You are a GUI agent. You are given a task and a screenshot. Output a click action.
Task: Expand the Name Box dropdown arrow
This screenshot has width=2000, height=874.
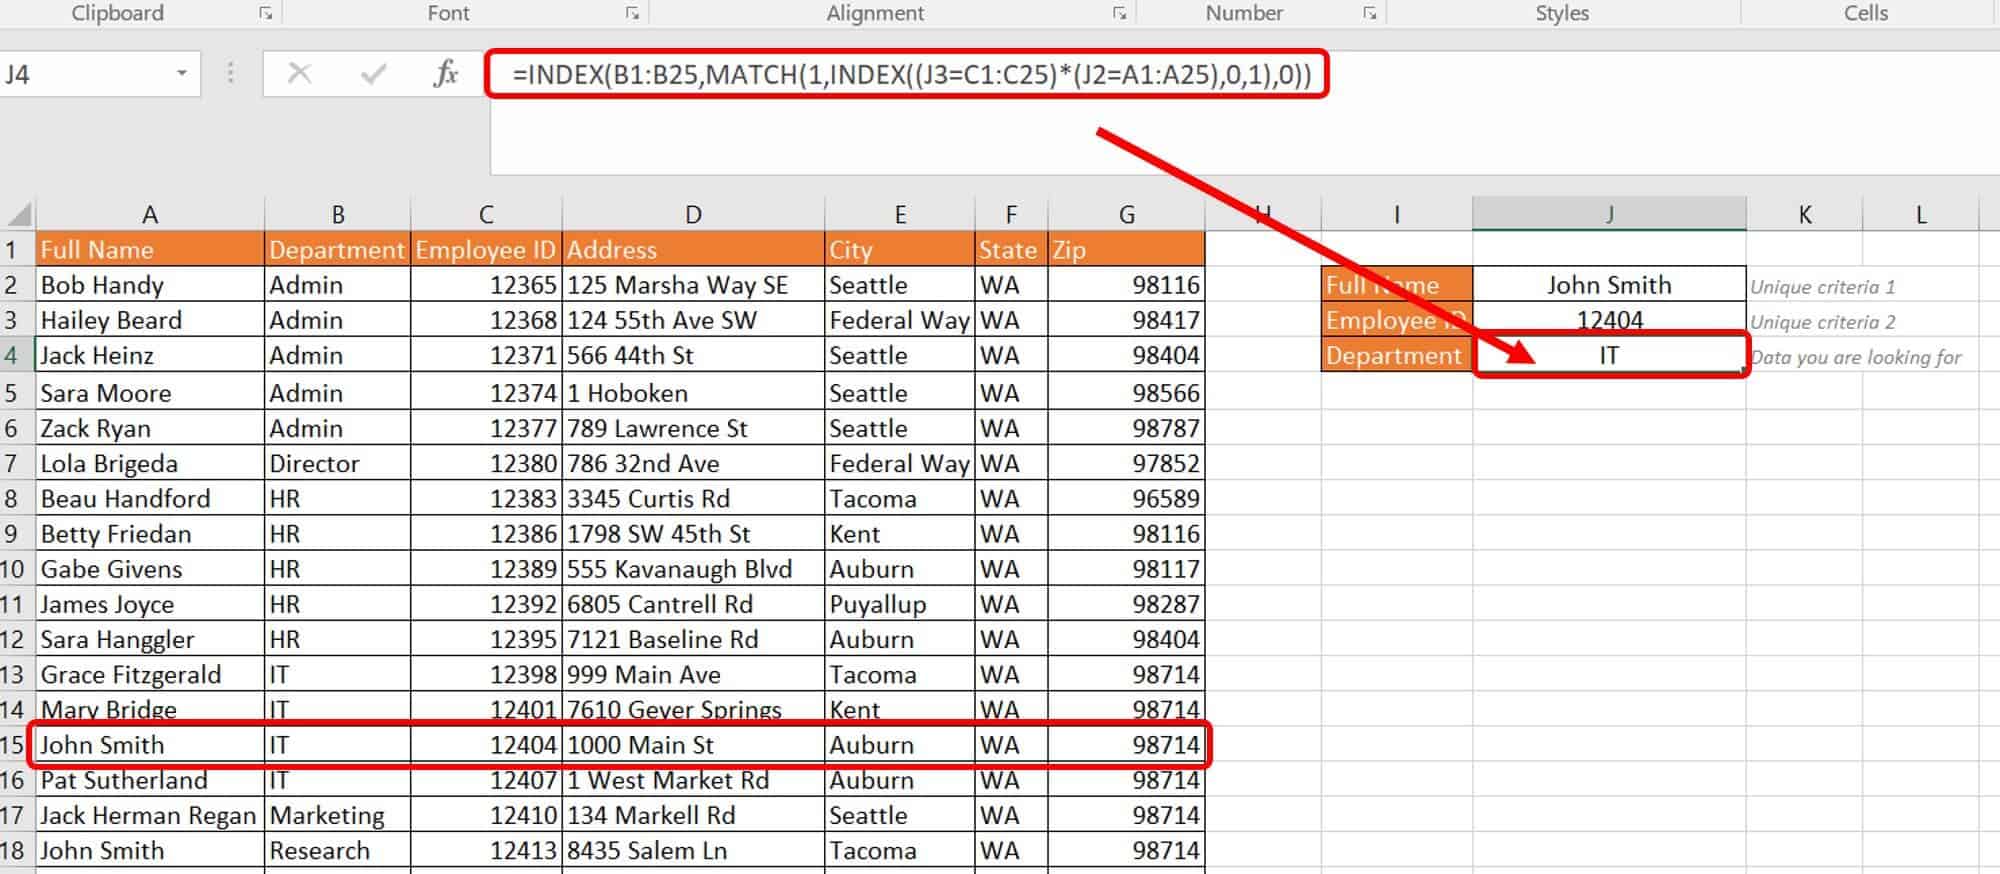point(181,74)
